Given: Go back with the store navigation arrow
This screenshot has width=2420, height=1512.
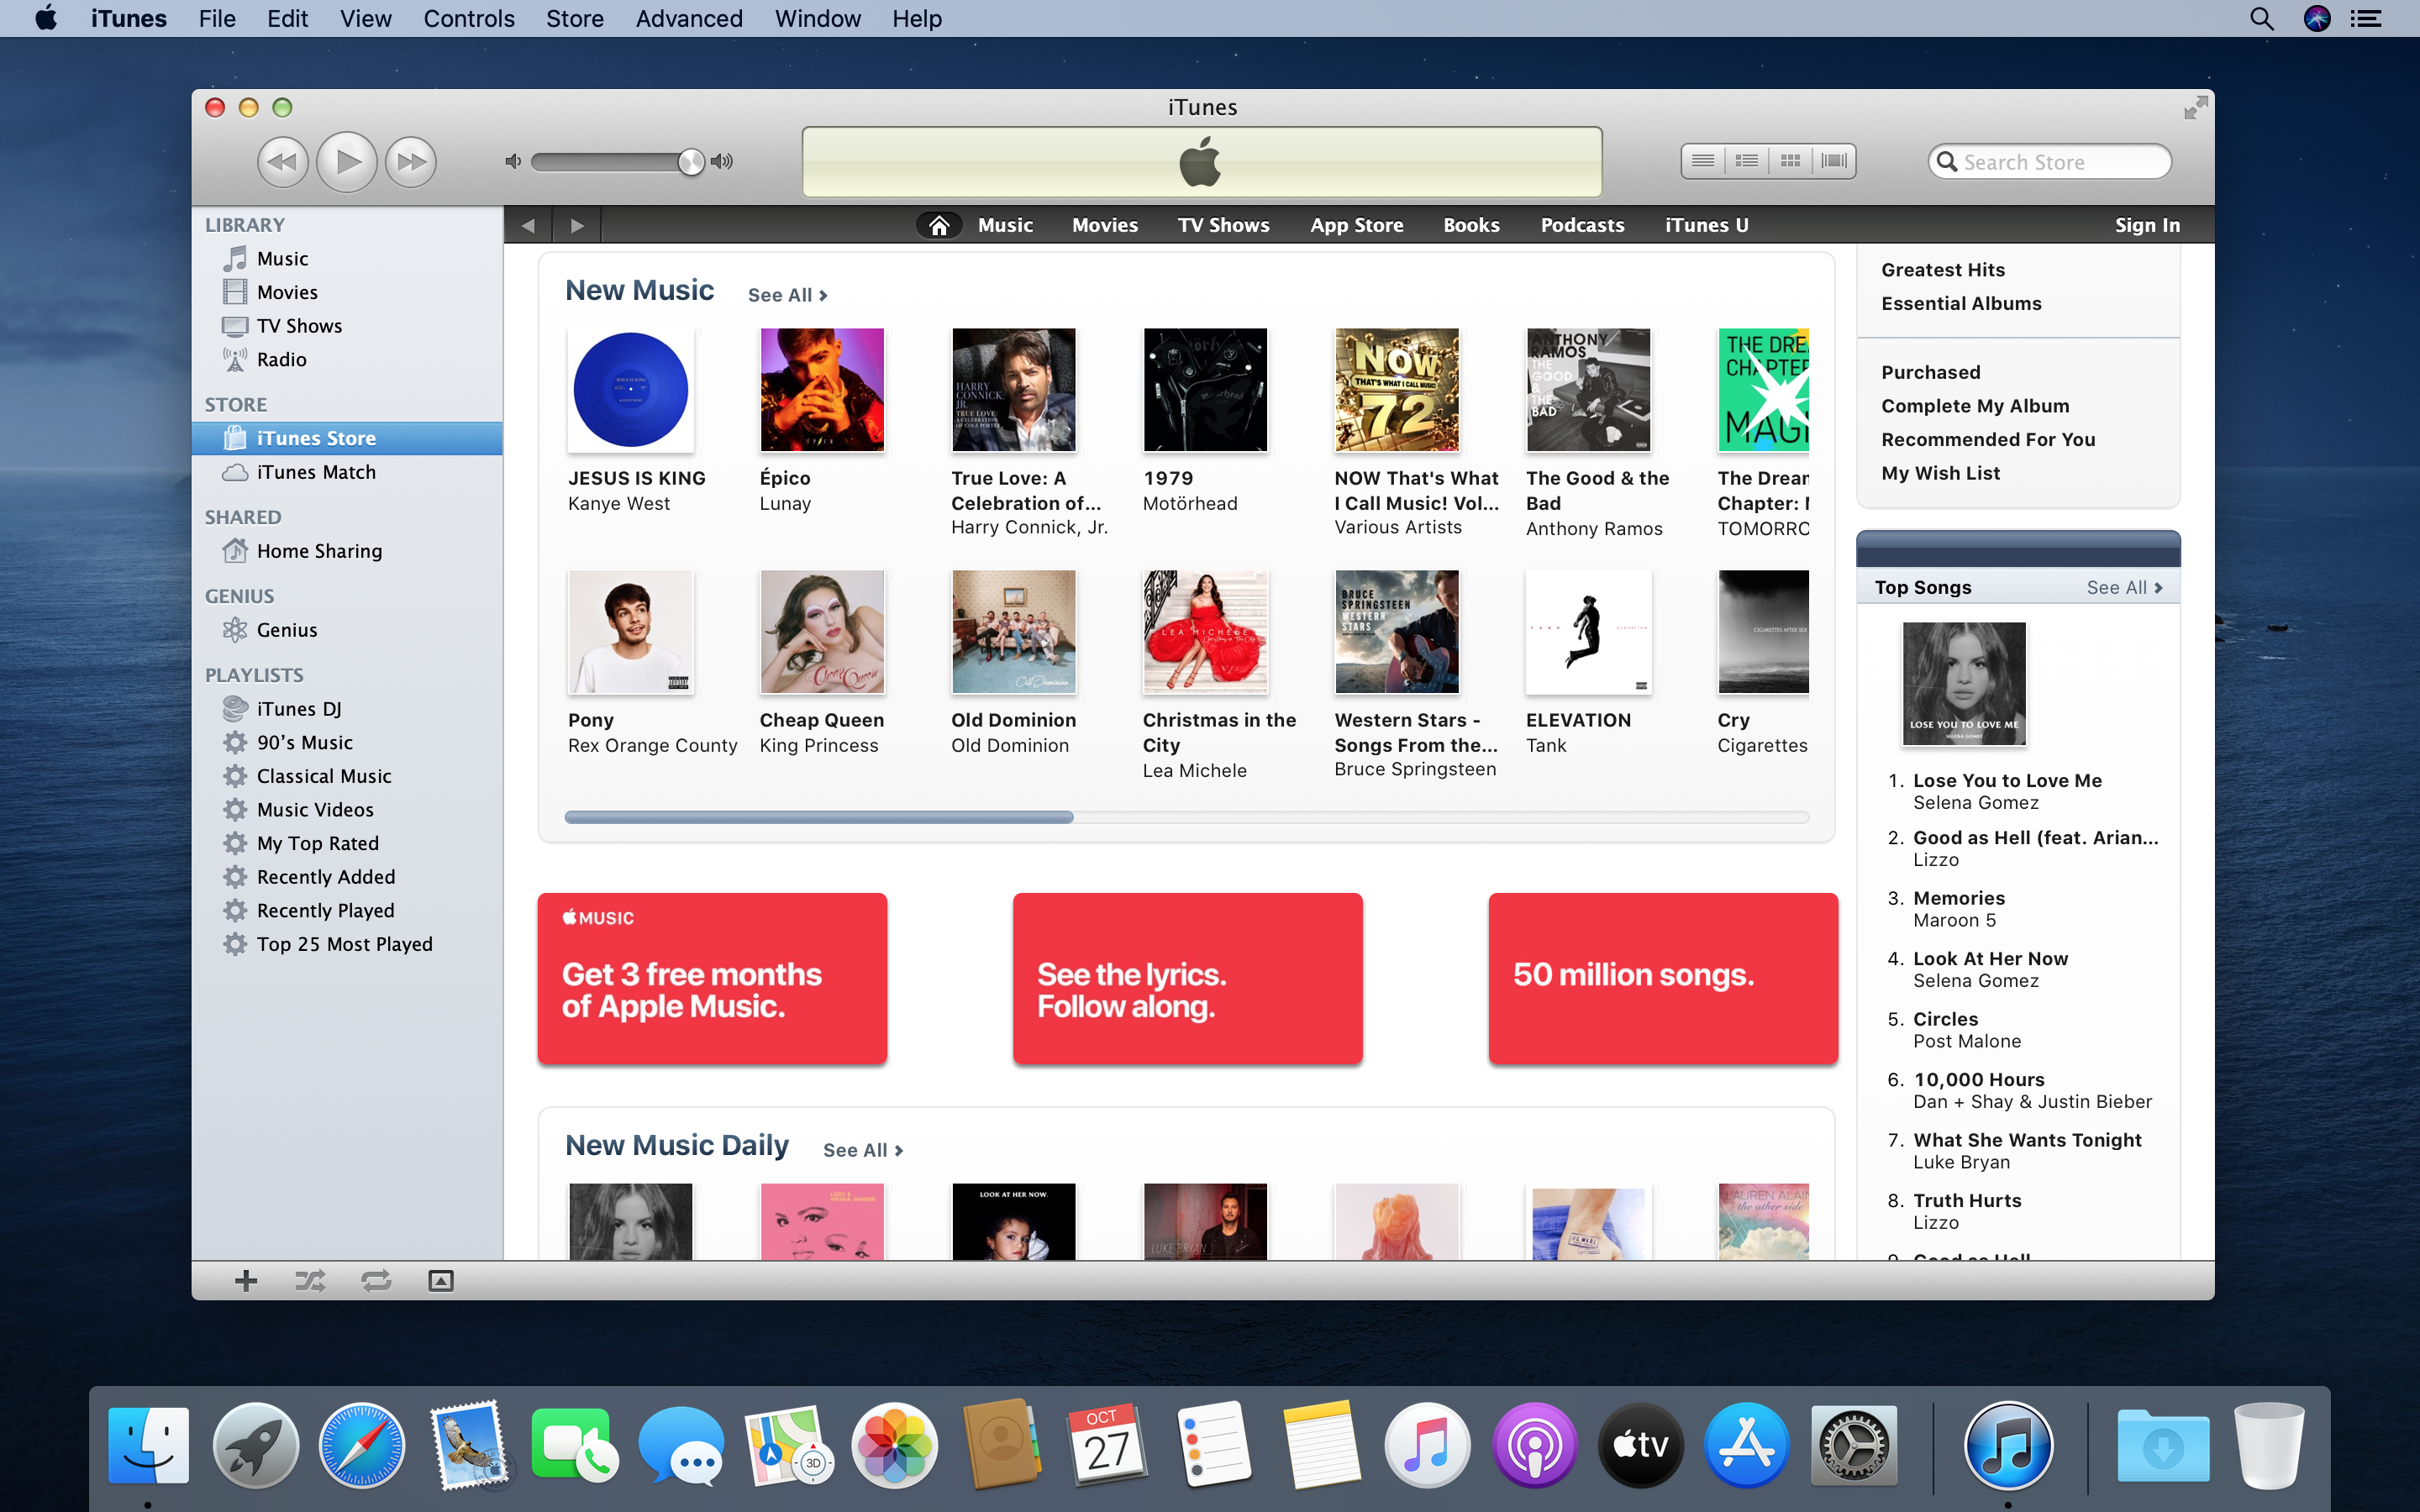Looking at the screenshot, I should tap(528, 225).
